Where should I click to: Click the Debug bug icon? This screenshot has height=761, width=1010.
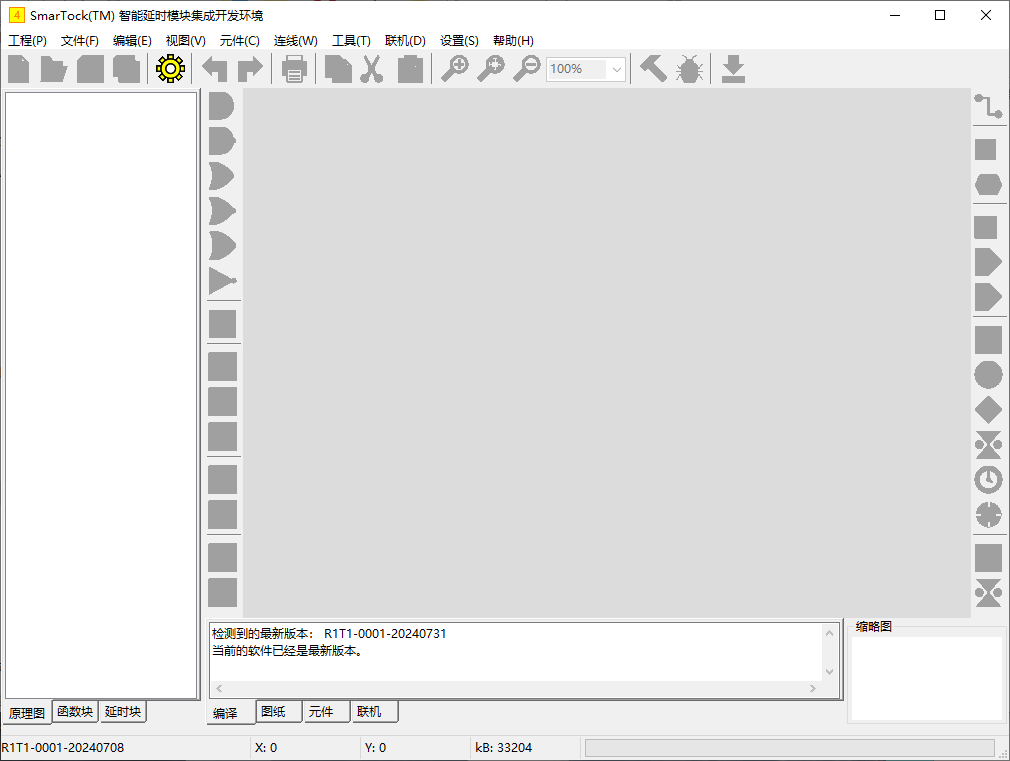point(689,69)
